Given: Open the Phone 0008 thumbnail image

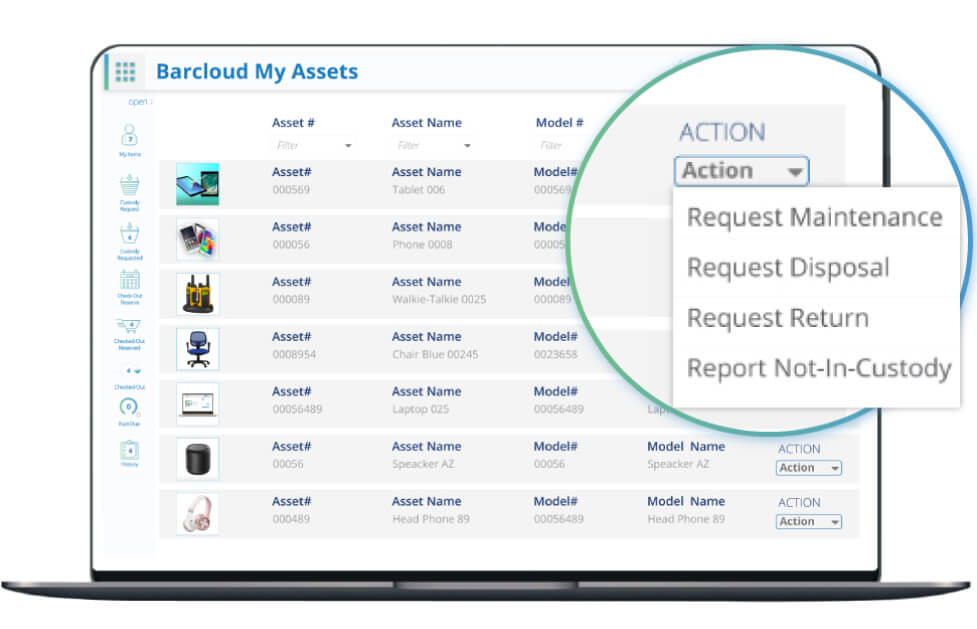Looking at the screenshot, I should (198, 239).
